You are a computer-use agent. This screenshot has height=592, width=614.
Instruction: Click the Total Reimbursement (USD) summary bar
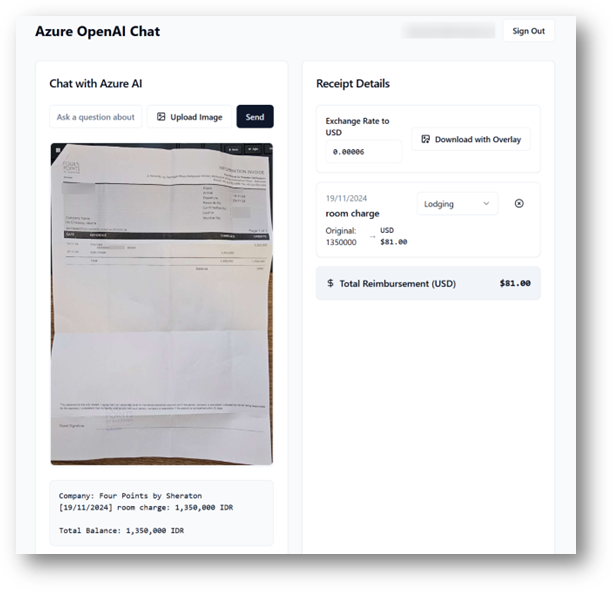pyautogui.click(x=428, y=283)
